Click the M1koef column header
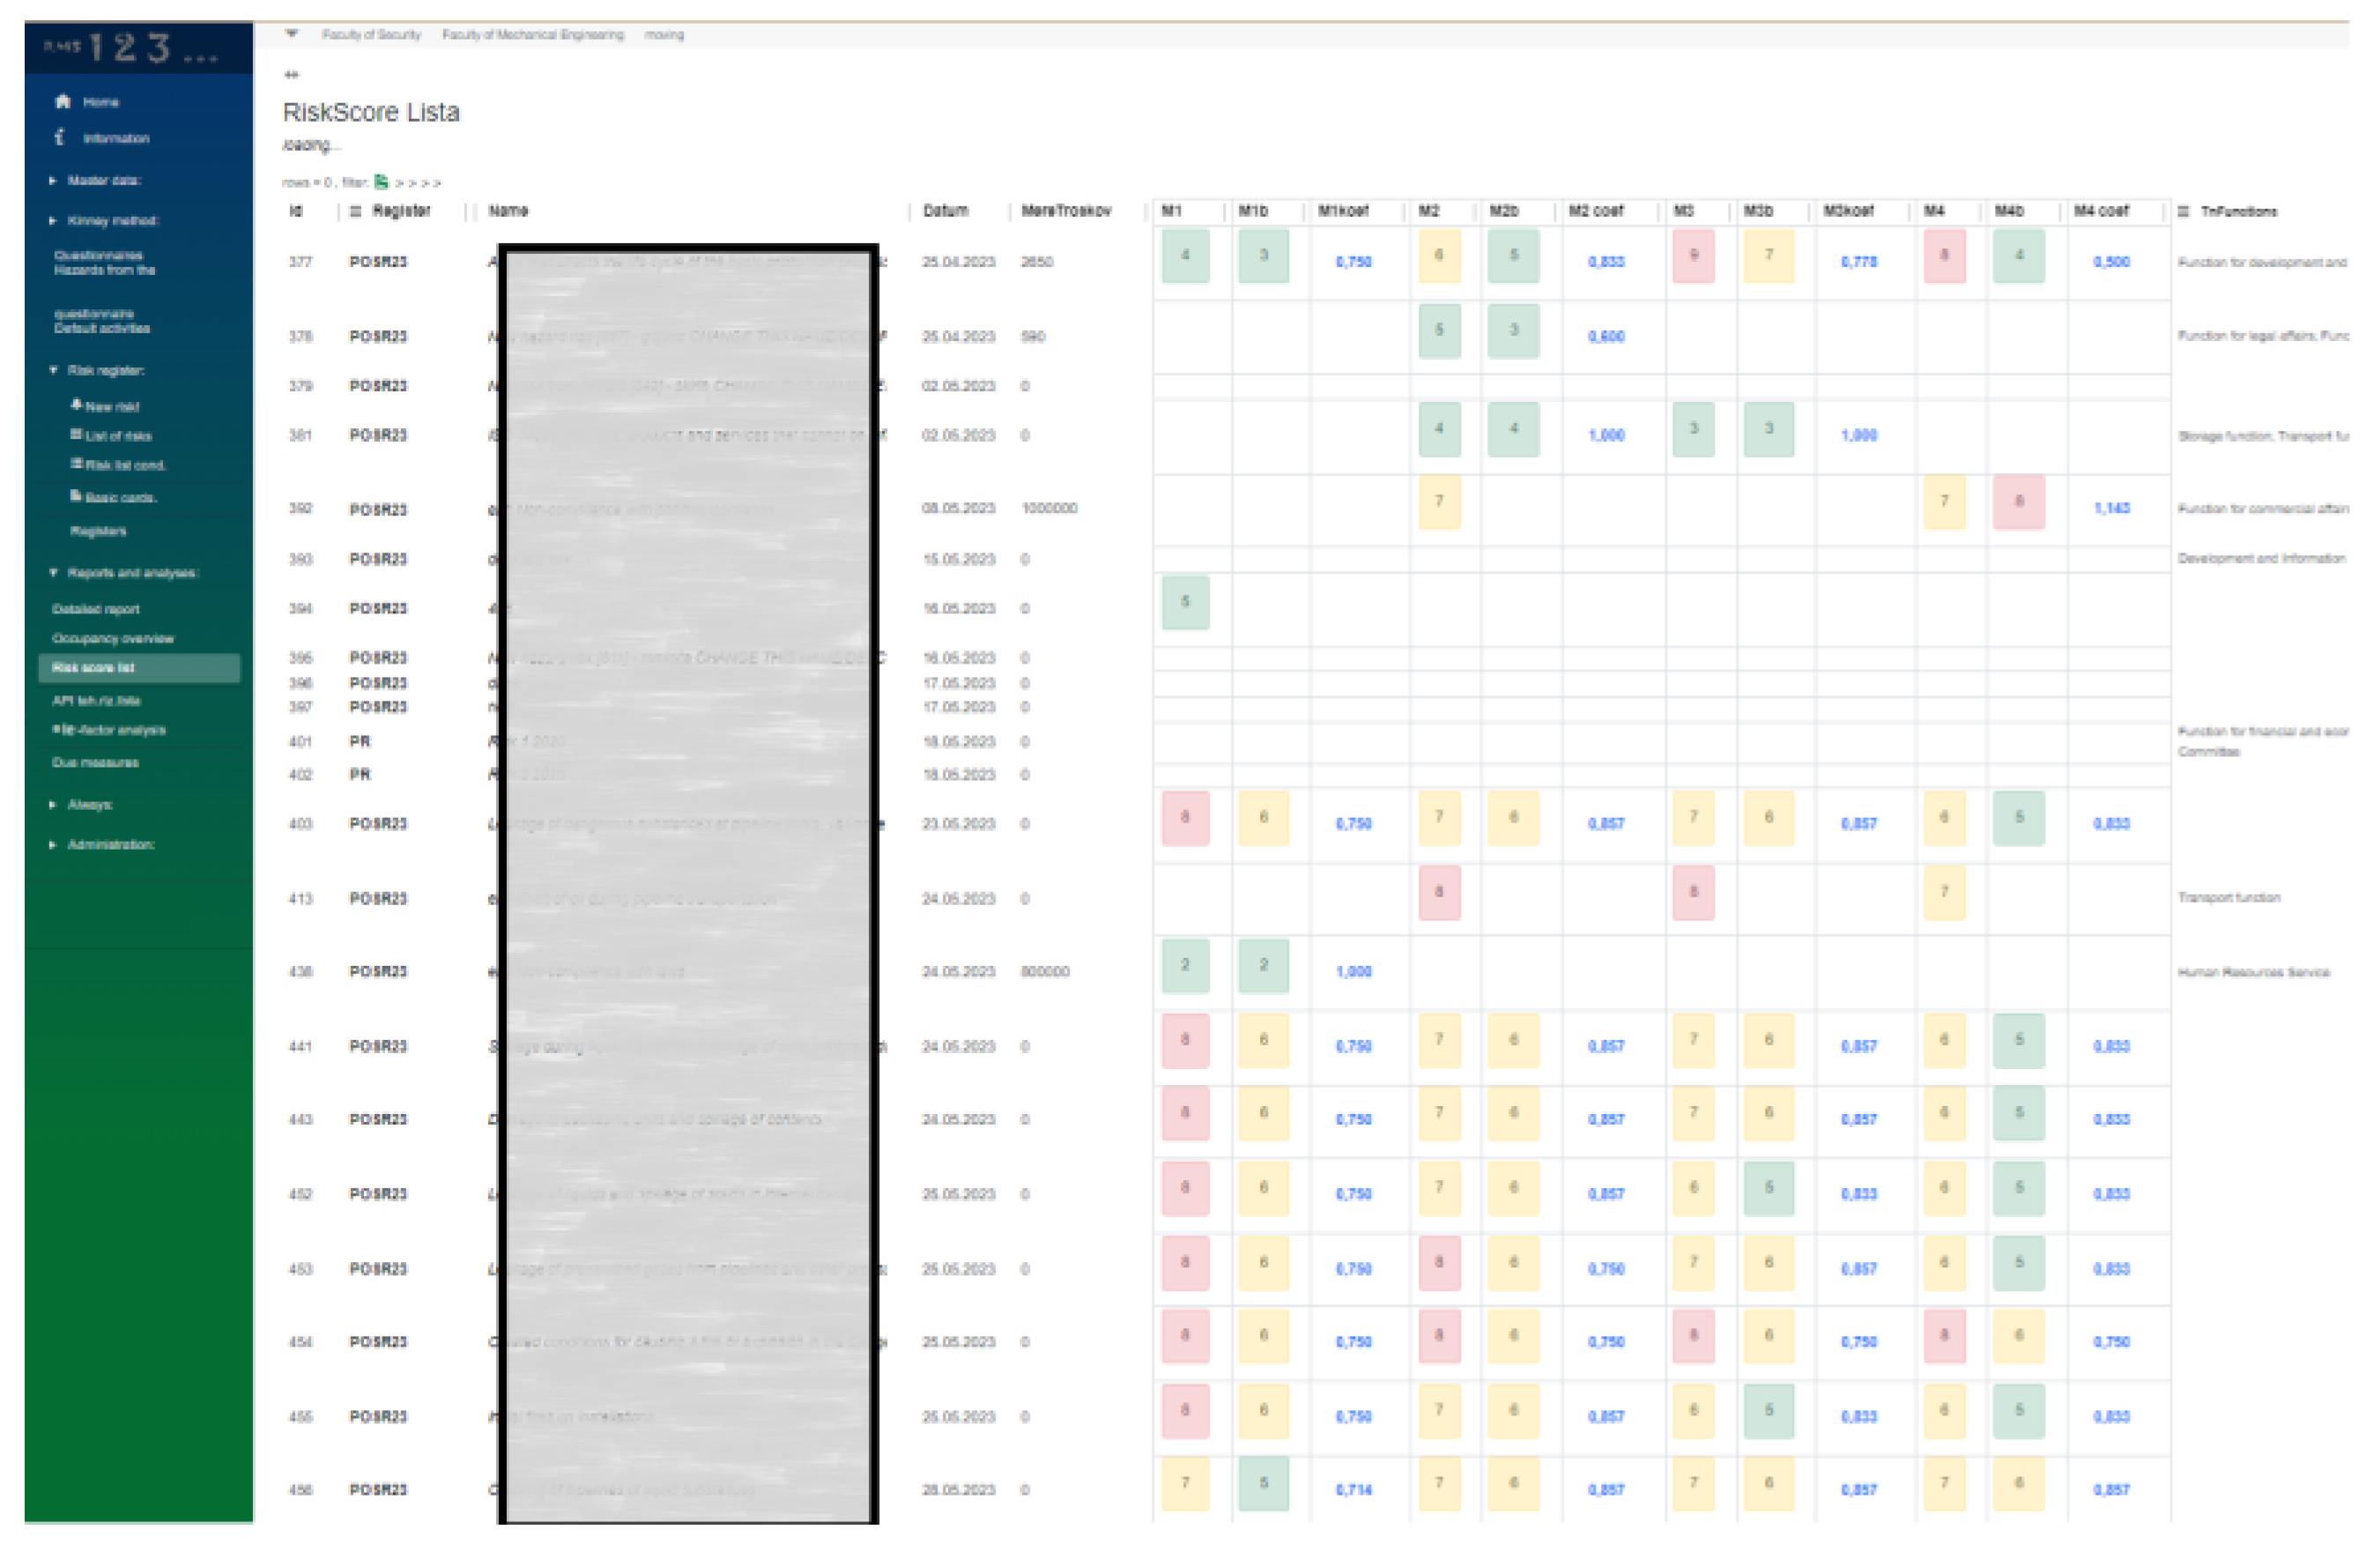The width and height of the screenshot is (2380, 1552). tap(1343, 211)
